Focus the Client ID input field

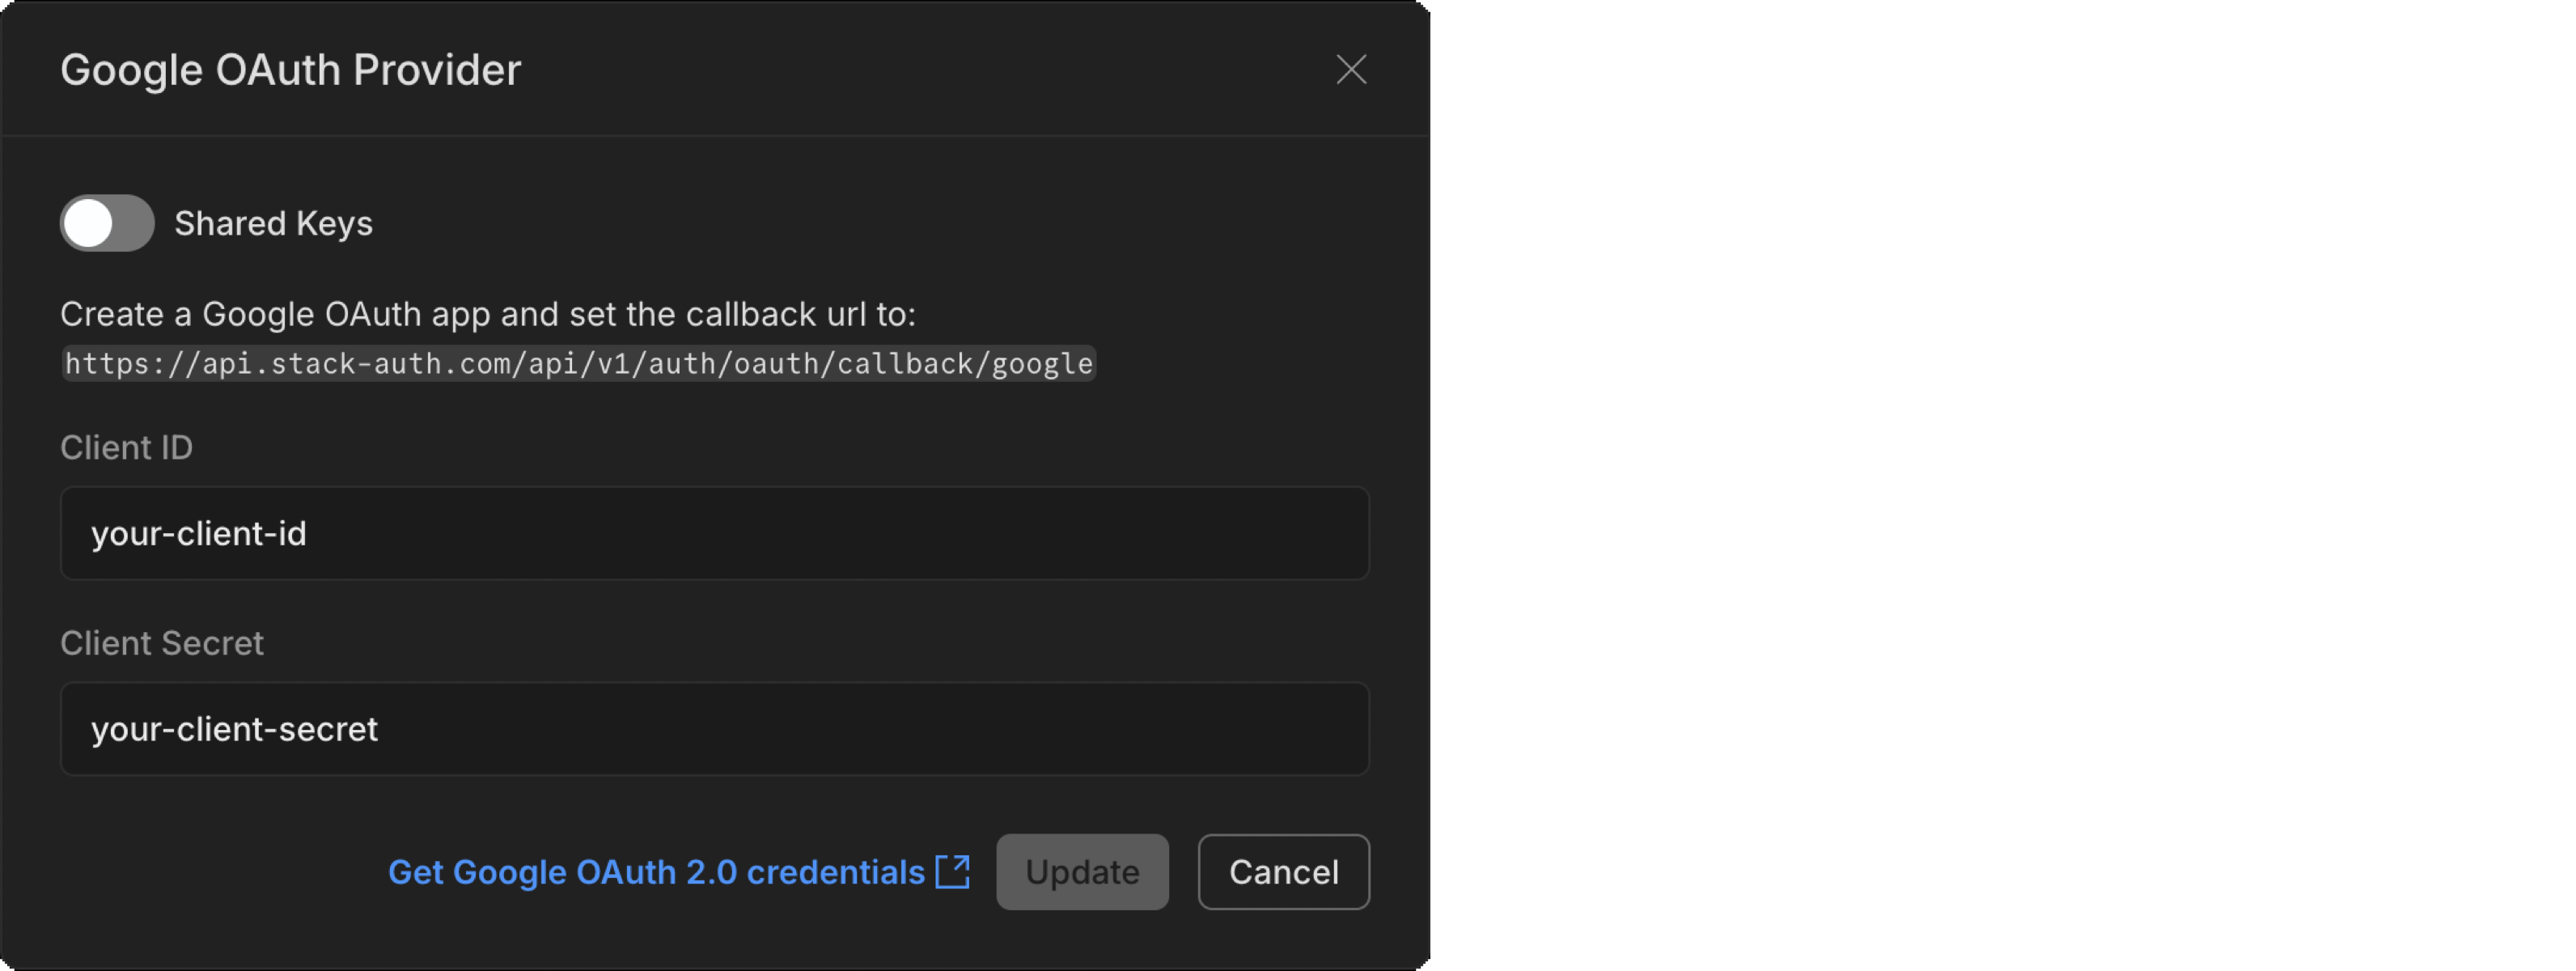(x=715, y=533)
